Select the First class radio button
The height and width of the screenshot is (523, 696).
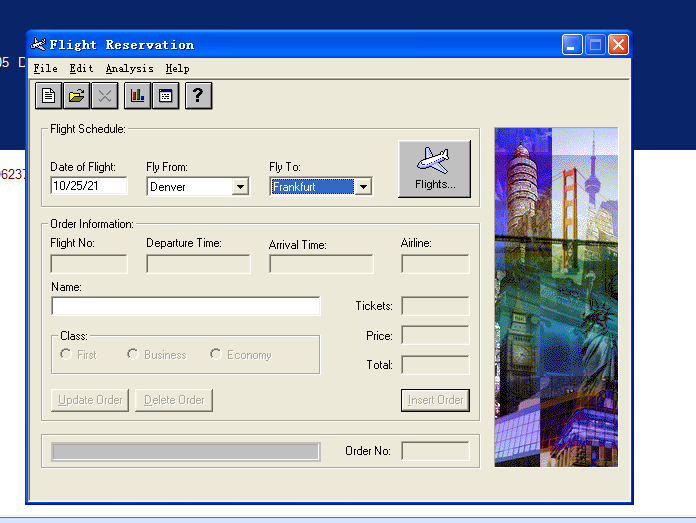pyautogui.click(x=66, y=354)
